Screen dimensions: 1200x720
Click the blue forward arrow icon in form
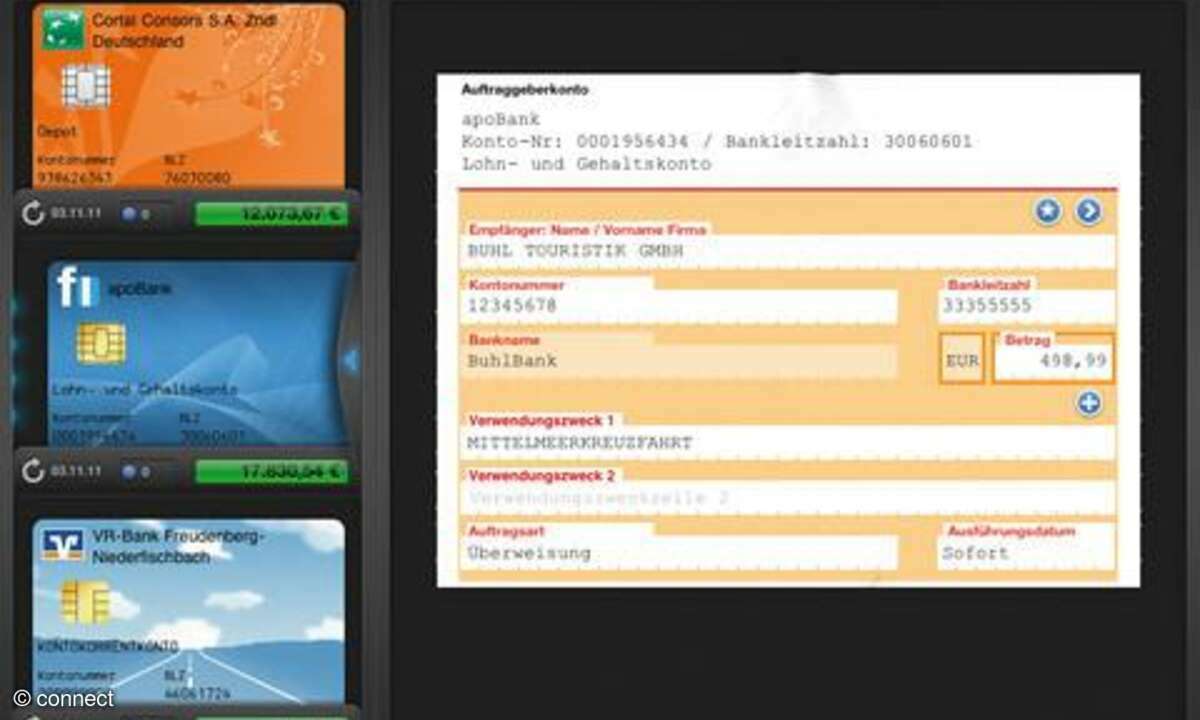coord(1087,211)
